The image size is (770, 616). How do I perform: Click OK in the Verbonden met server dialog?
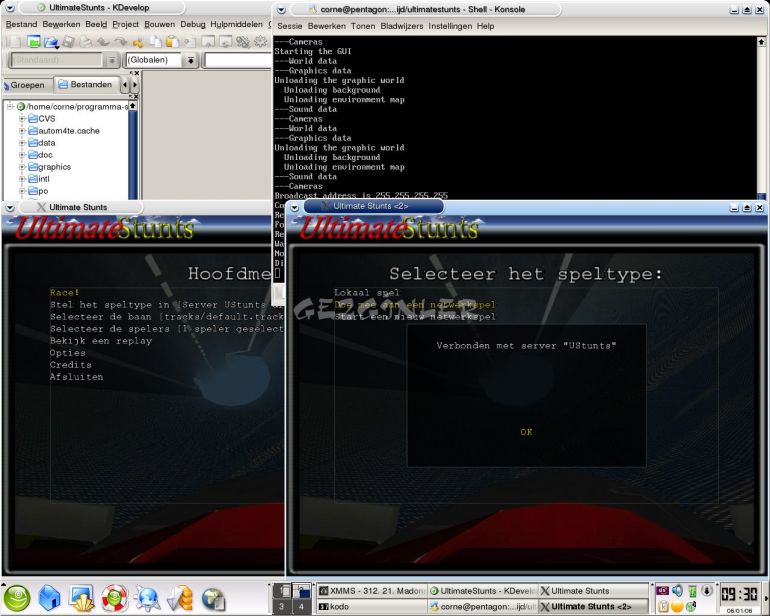coord(526,432)
